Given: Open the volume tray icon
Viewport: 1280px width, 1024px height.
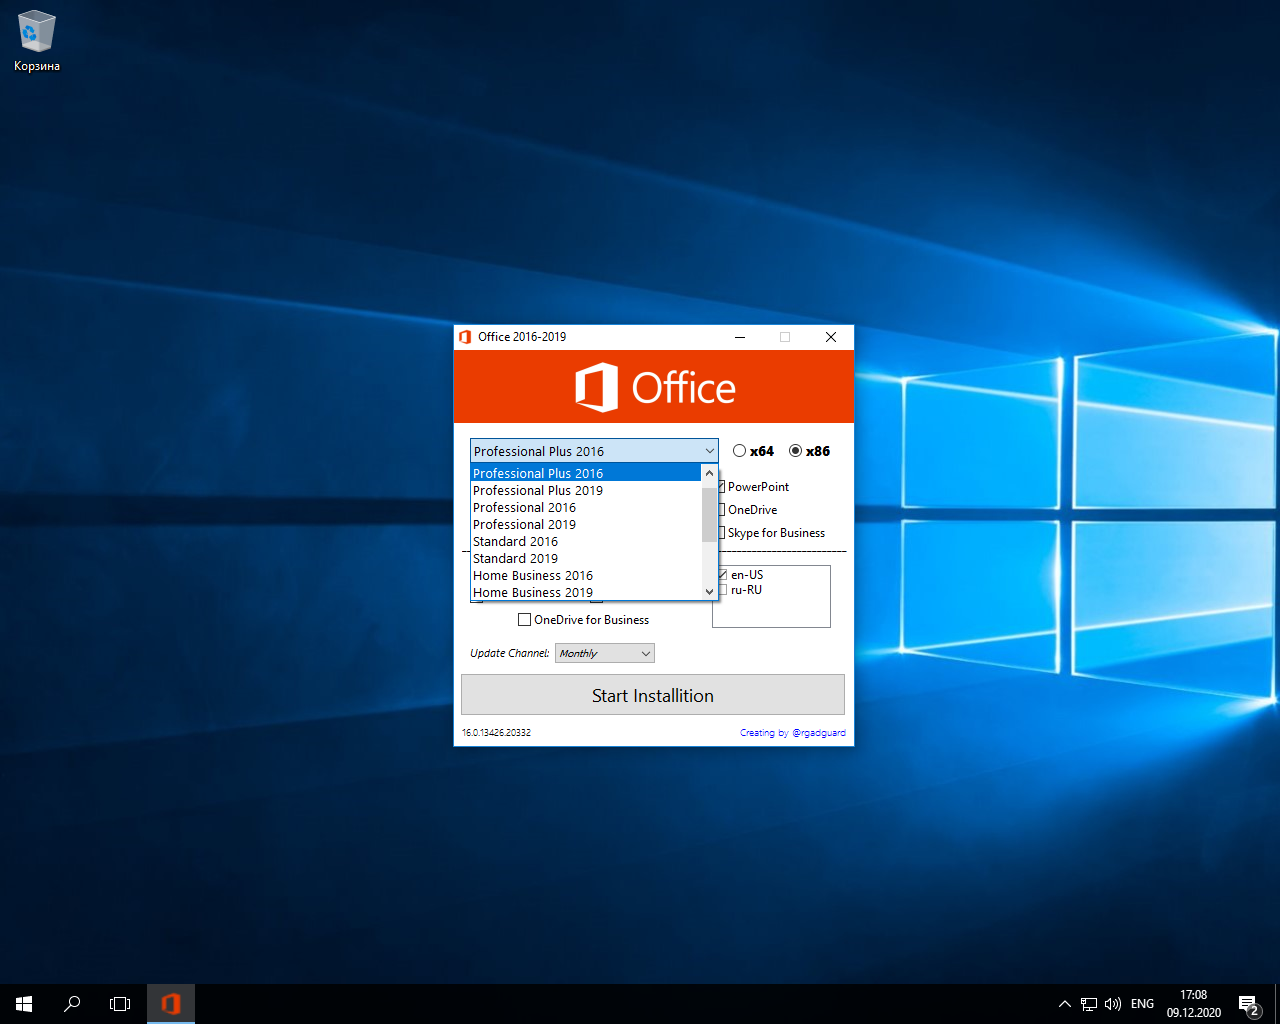Looking at the screenshot, I should pos(1113,1004).
